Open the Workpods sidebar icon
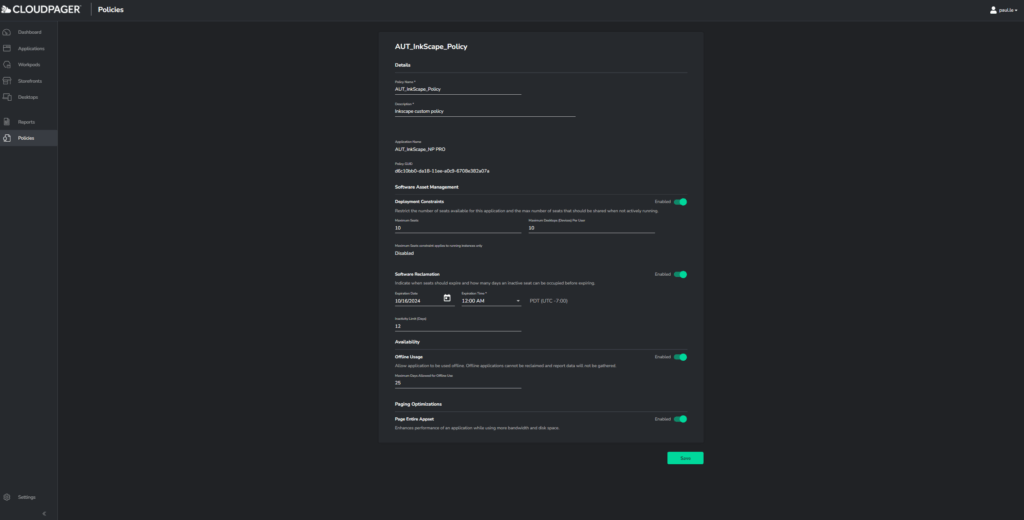The width and height of the screenshot is (1024, 520). click(x=7, y=65)
